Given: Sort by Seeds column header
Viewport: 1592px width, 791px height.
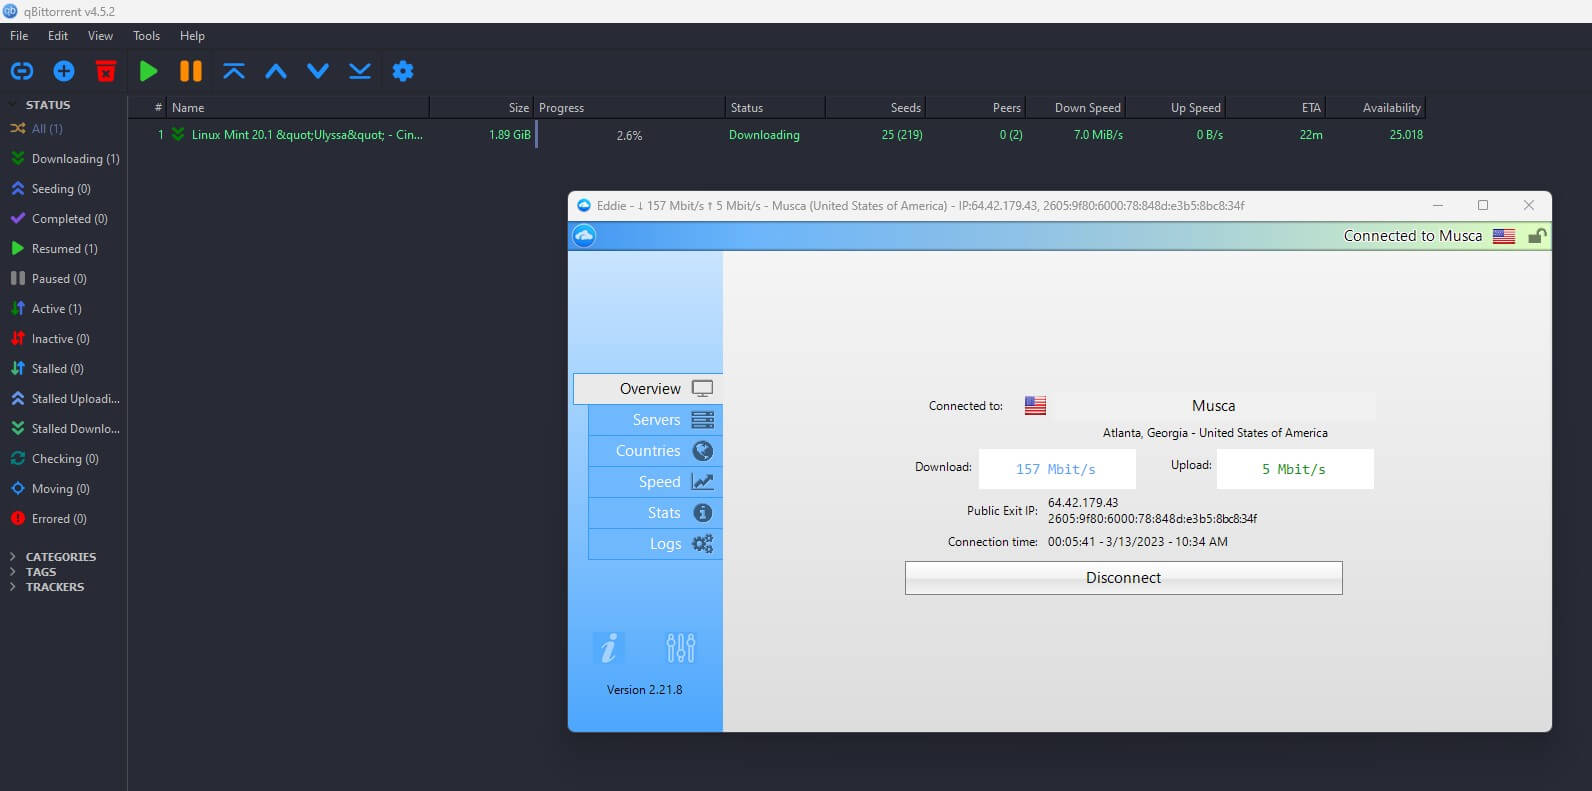Looking at the screenshot, I should [876, 107].
